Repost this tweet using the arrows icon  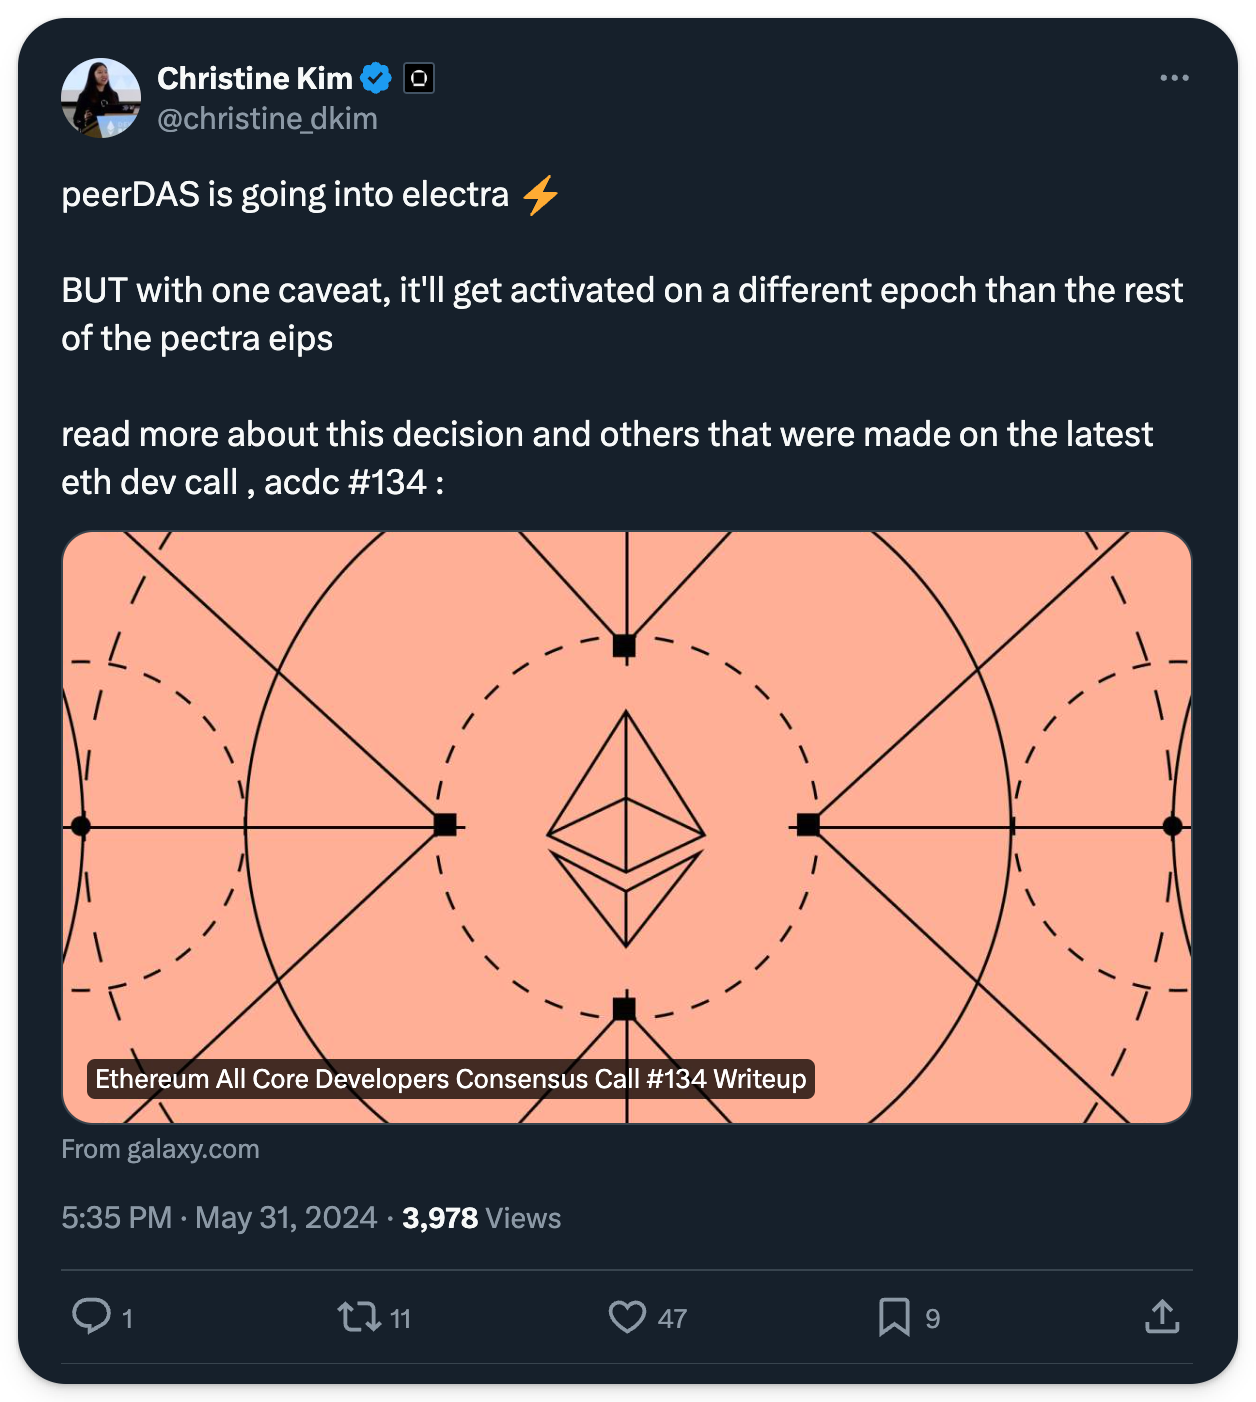[x=359, y=1317]
